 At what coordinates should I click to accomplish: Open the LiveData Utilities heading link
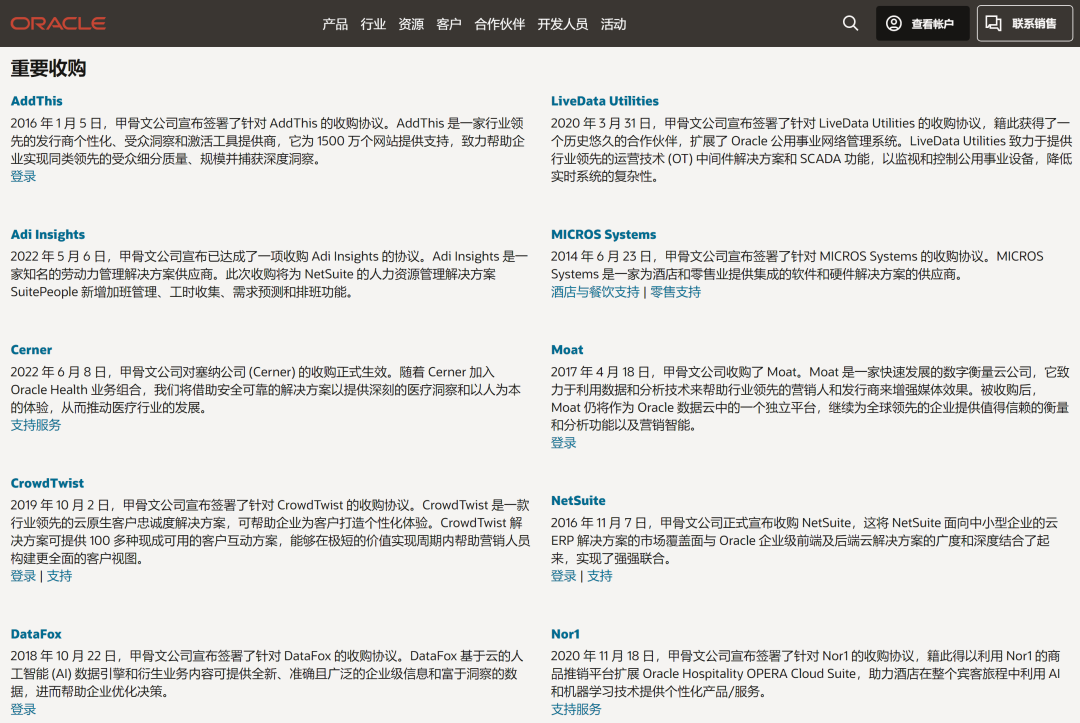point(604,101)
